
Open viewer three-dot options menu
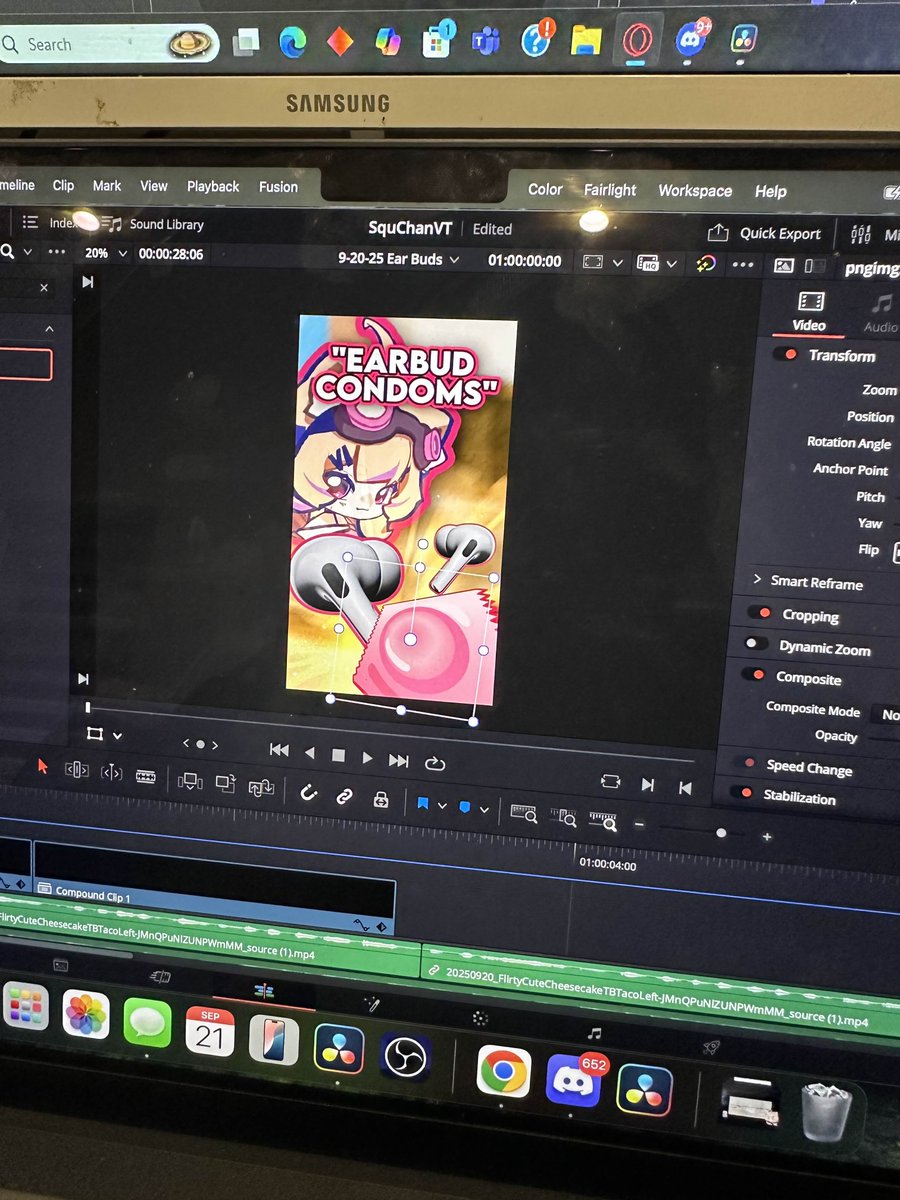coord(743,265)
